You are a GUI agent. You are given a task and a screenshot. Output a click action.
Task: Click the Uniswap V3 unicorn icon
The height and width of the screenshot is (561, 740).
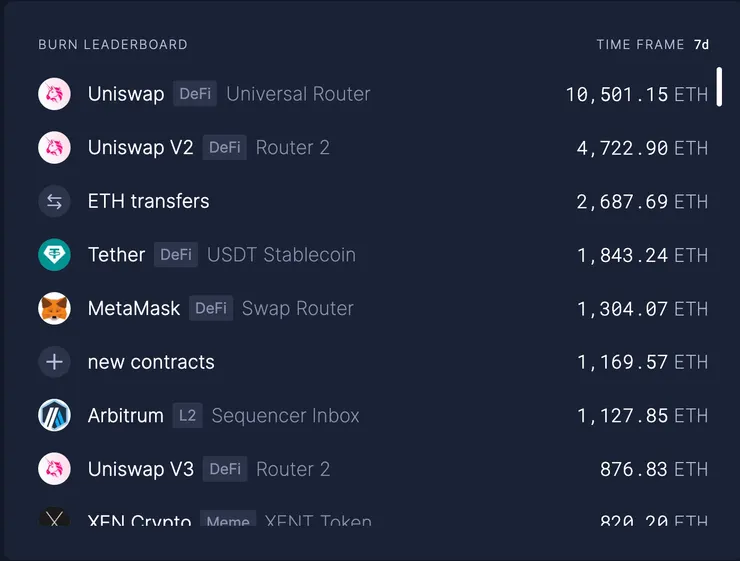(54, 469)
